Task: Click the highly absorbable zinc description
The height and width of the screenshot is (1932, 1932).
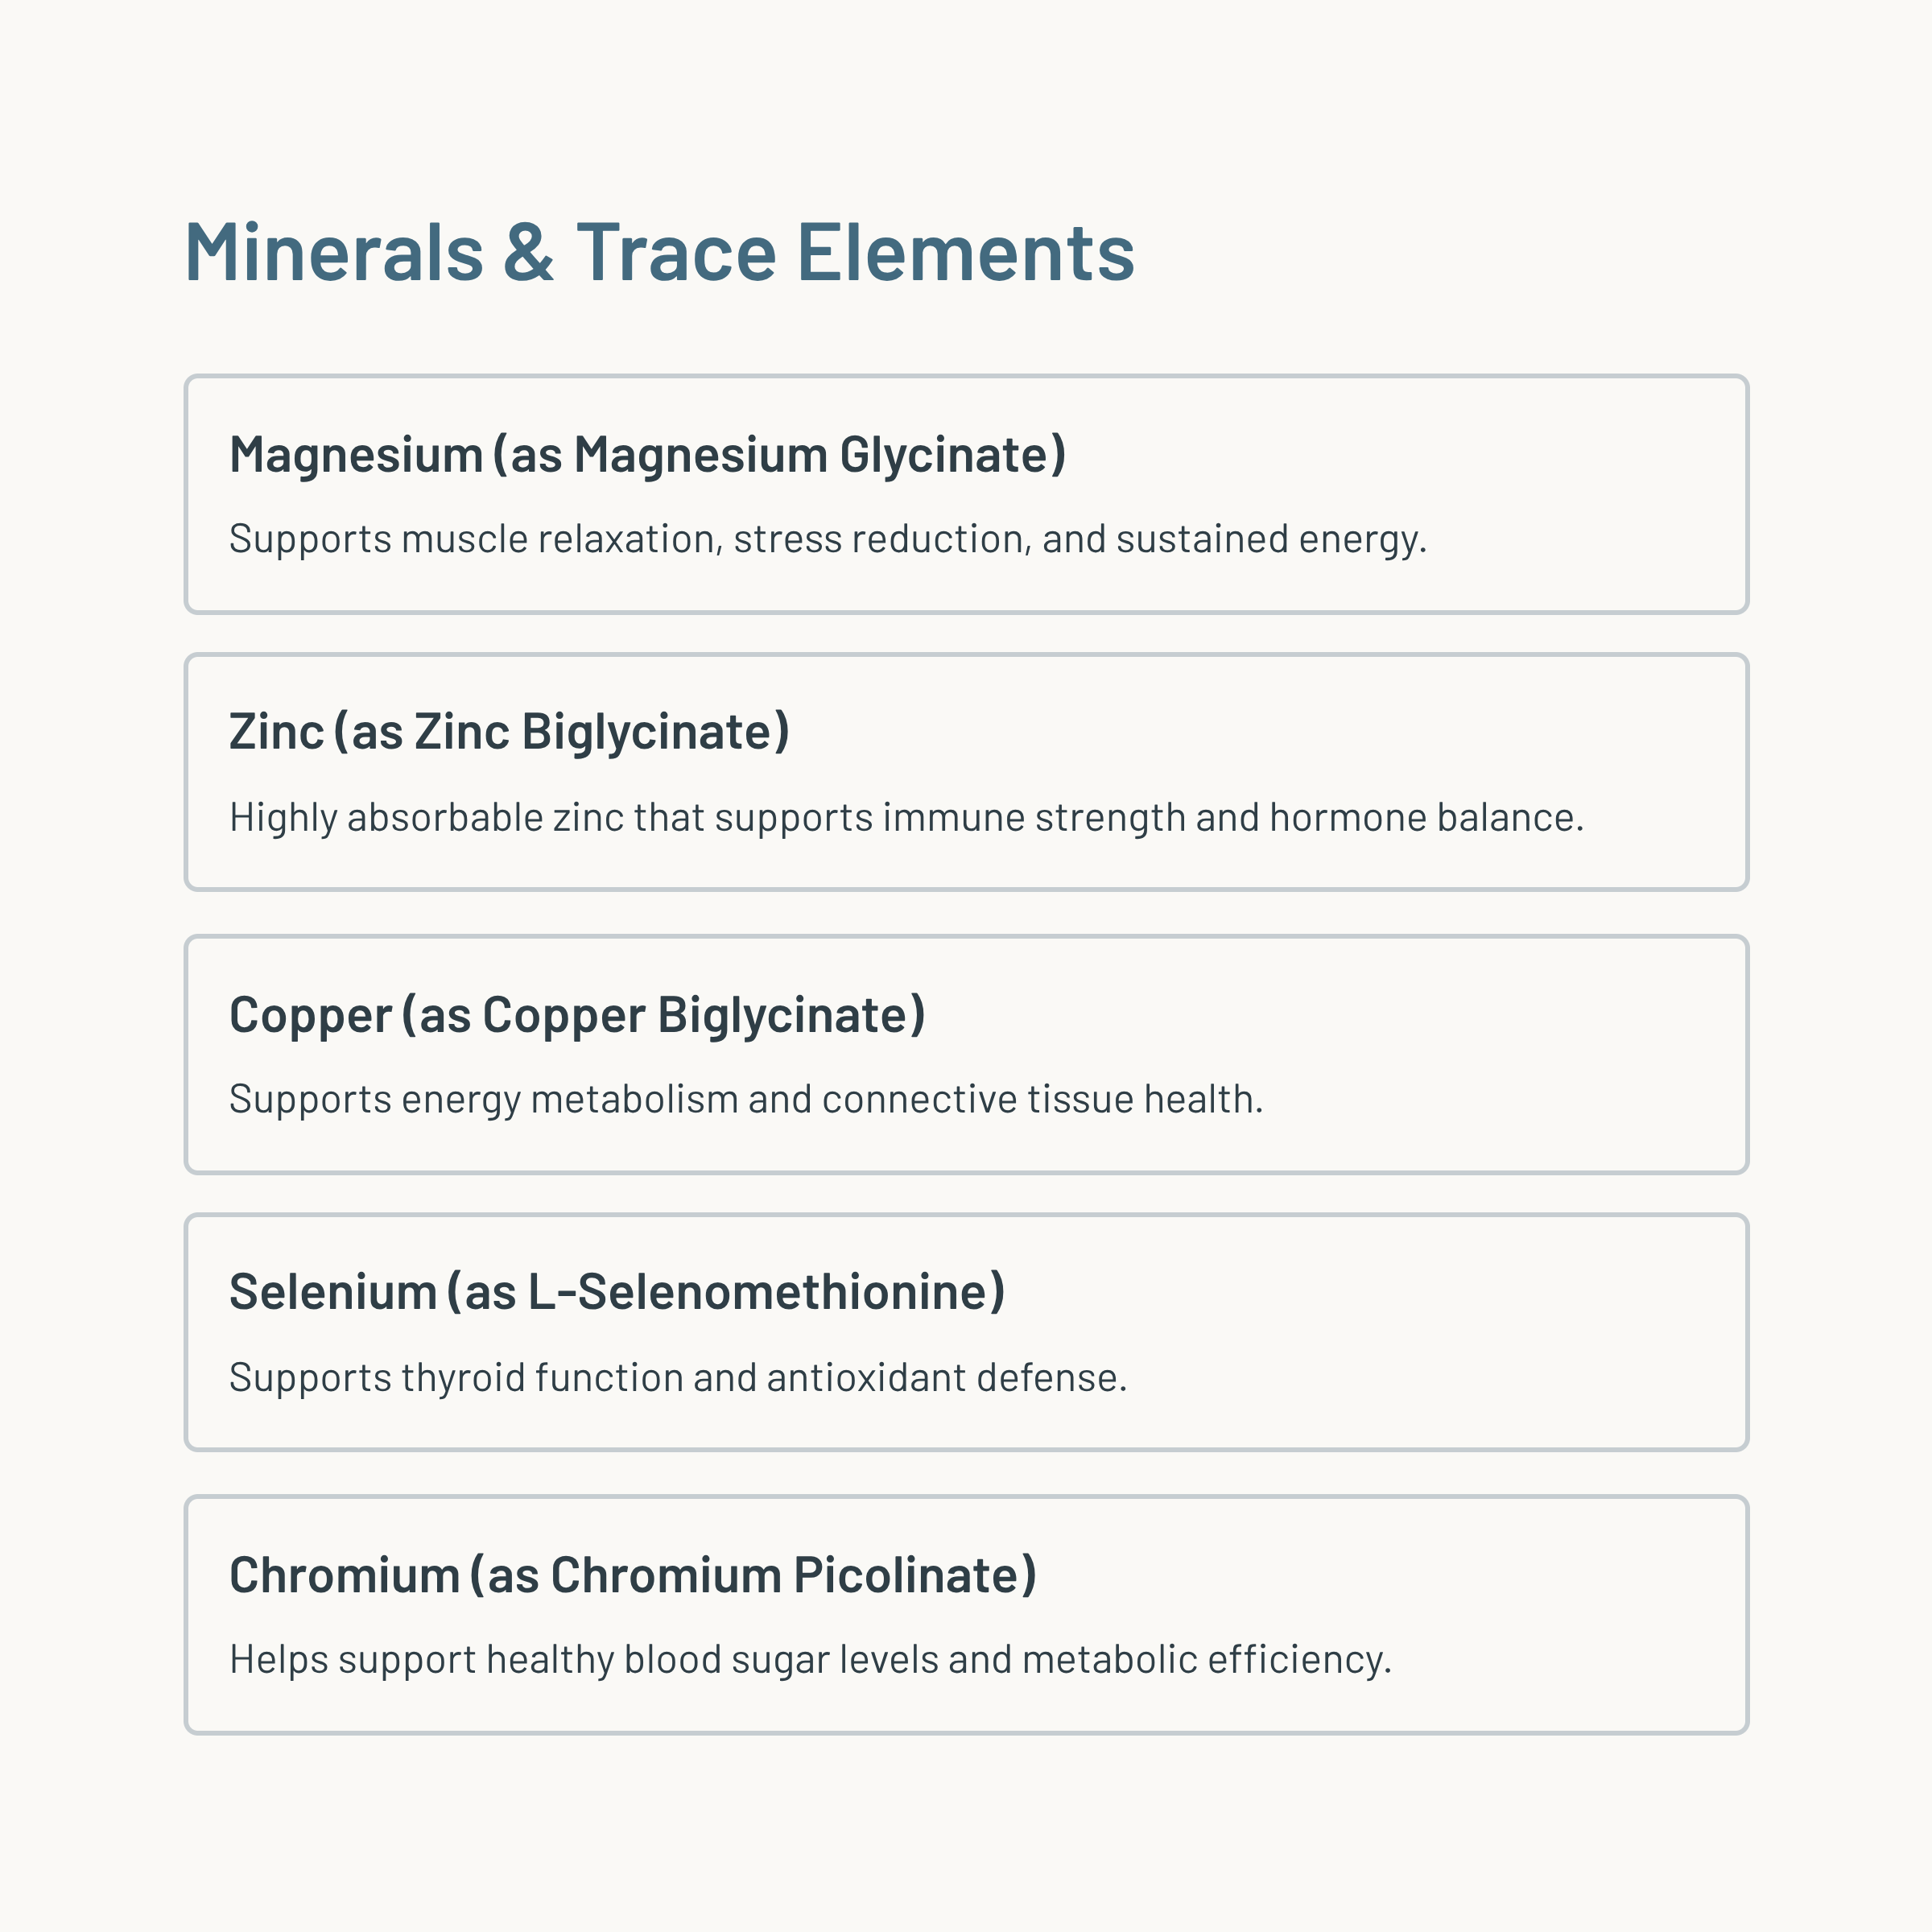Action: (907, 818)
